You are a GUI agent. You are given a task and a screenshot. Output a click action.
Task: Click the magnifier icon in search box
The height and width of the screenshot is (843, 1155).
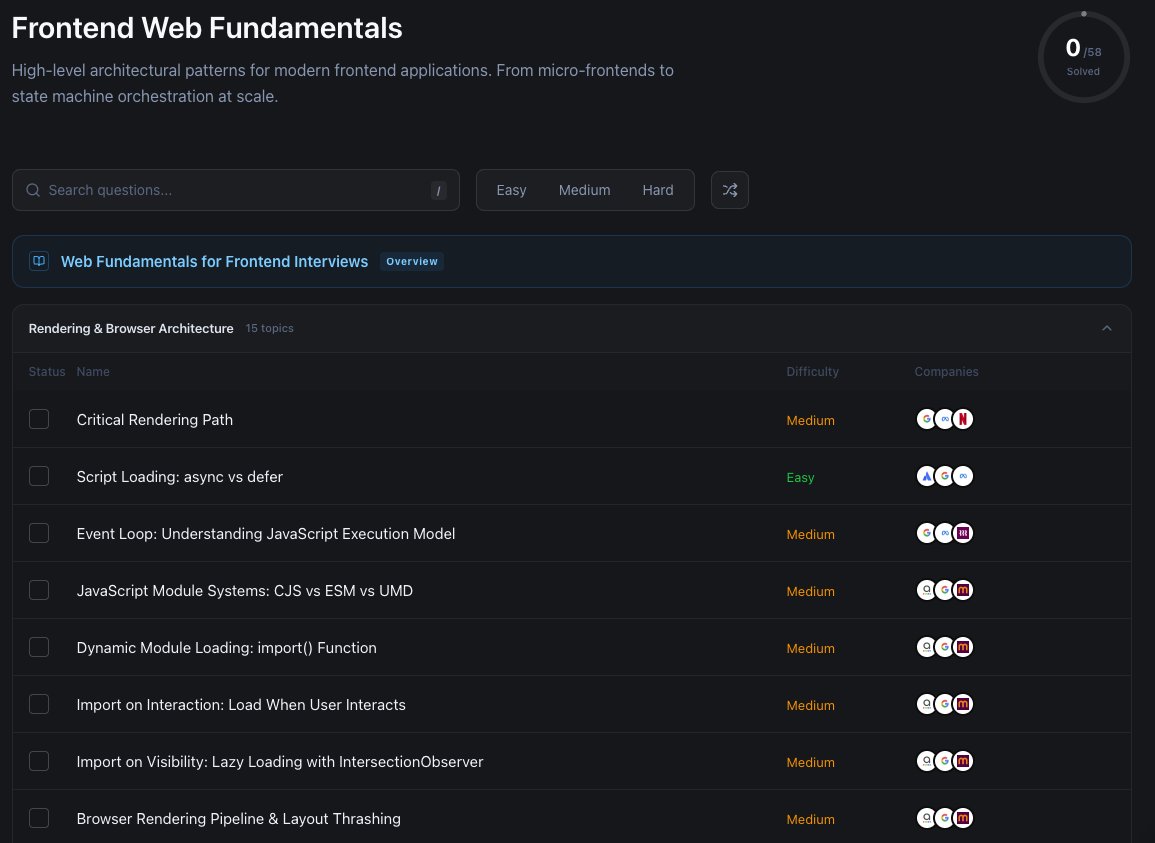(x=33, y=190)
